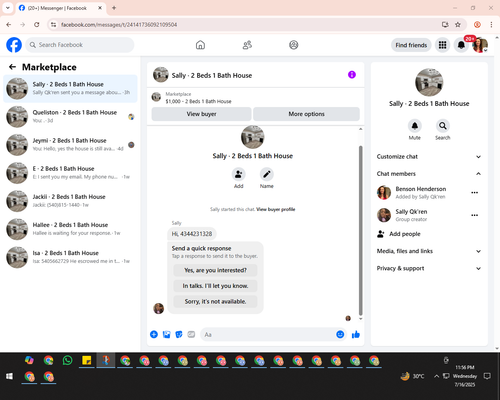500x400 pixels.
Task: Open the Groups icon in top navigation
Action: (294, 45)
